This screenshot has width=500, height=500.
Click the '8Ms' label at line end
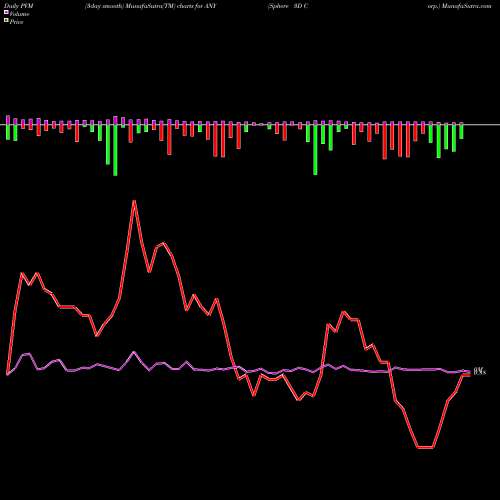pos(479,372)
